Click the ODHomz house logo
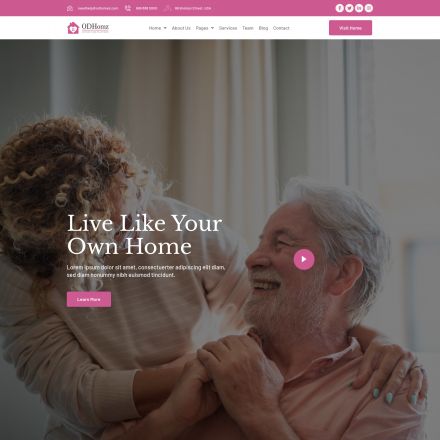 88,28
